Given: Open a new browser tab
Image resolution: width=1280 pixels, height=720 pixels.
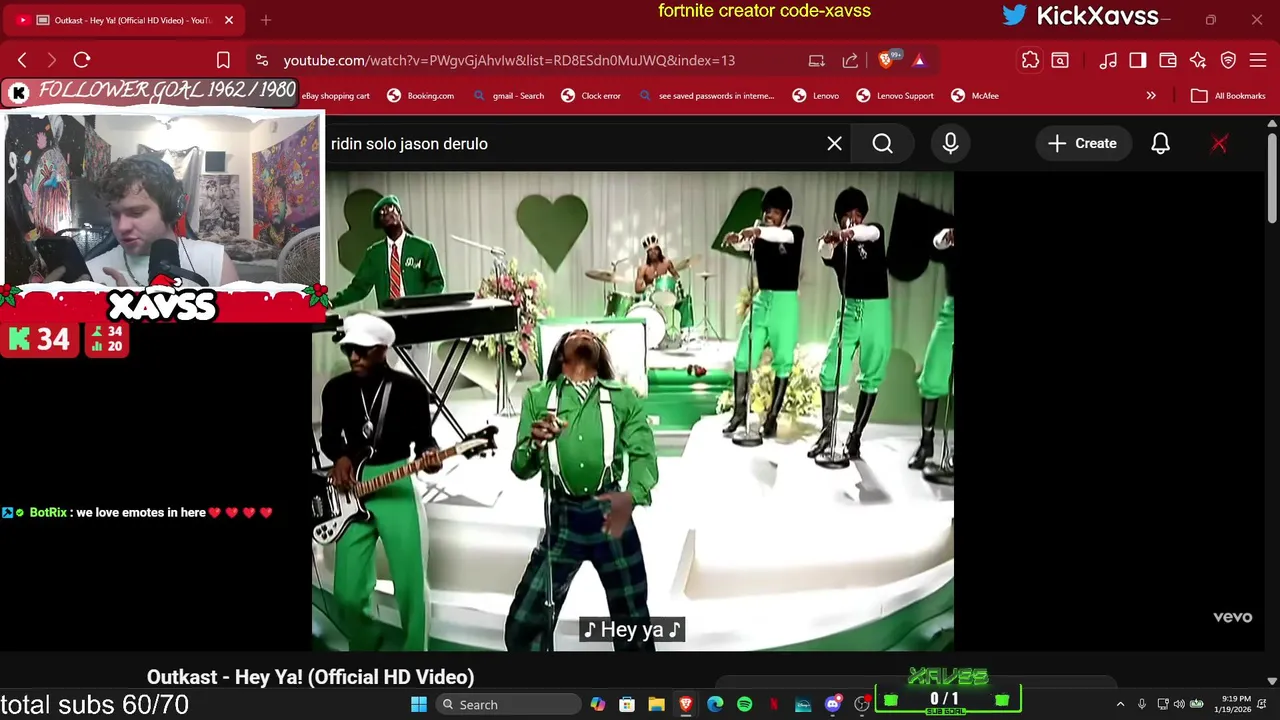Looking at the screenshot, I should (265, 20).
